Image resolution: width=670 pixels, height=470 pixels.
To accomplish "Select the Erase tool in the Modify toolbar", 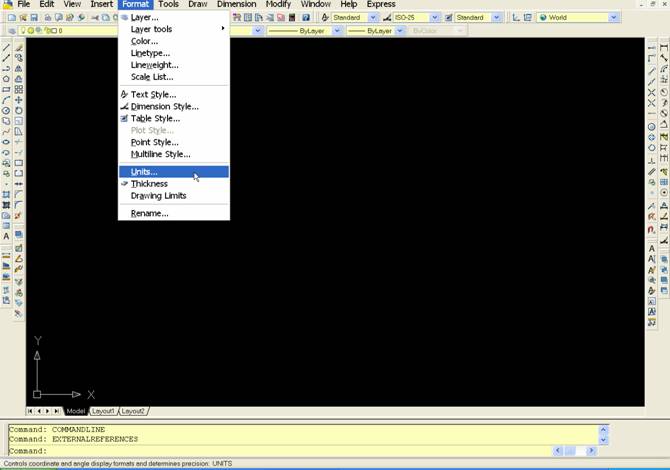I will point(19,47).
